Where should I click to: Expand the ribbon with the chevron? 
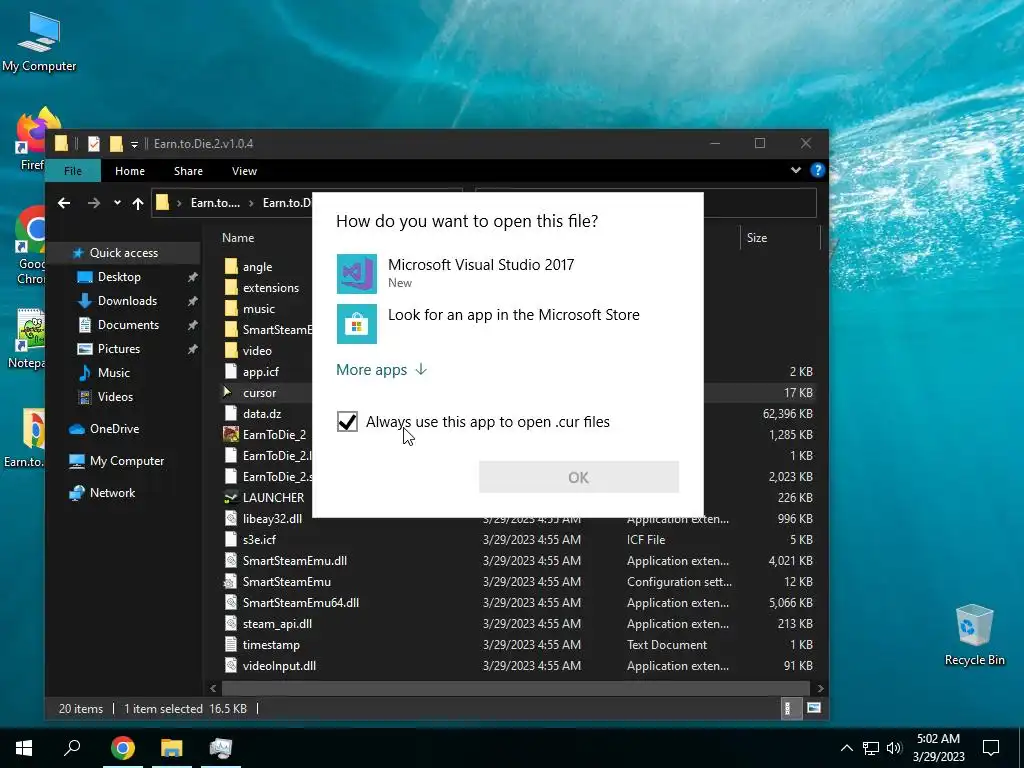pyautogui.click(x=795, y=170)
